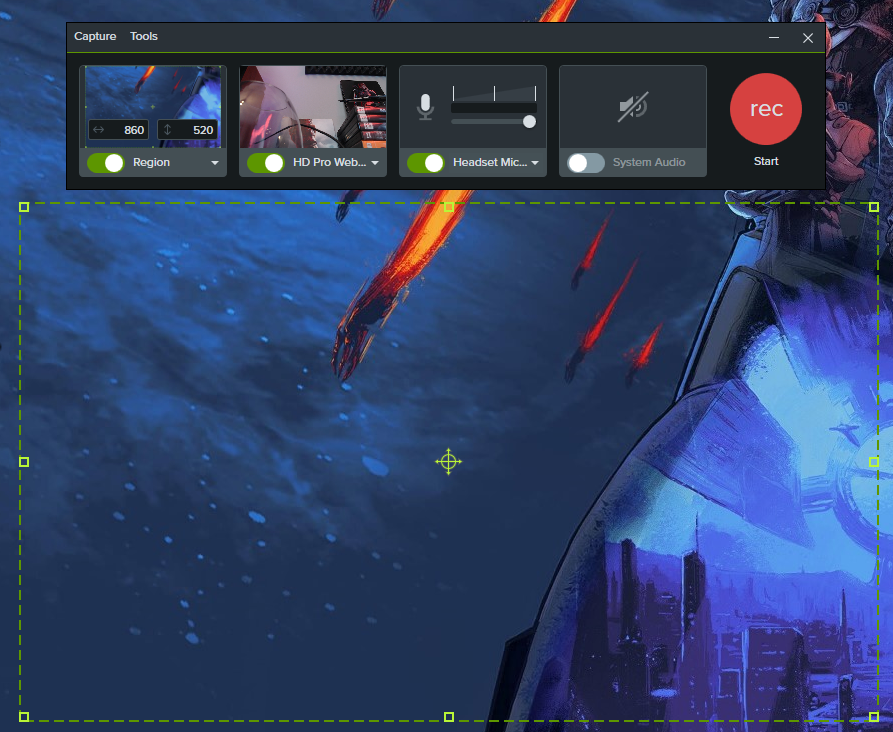Open the Headset Microphone device dropdown
The width and height of the screenshot is (893, 732).
coord(535,163)
